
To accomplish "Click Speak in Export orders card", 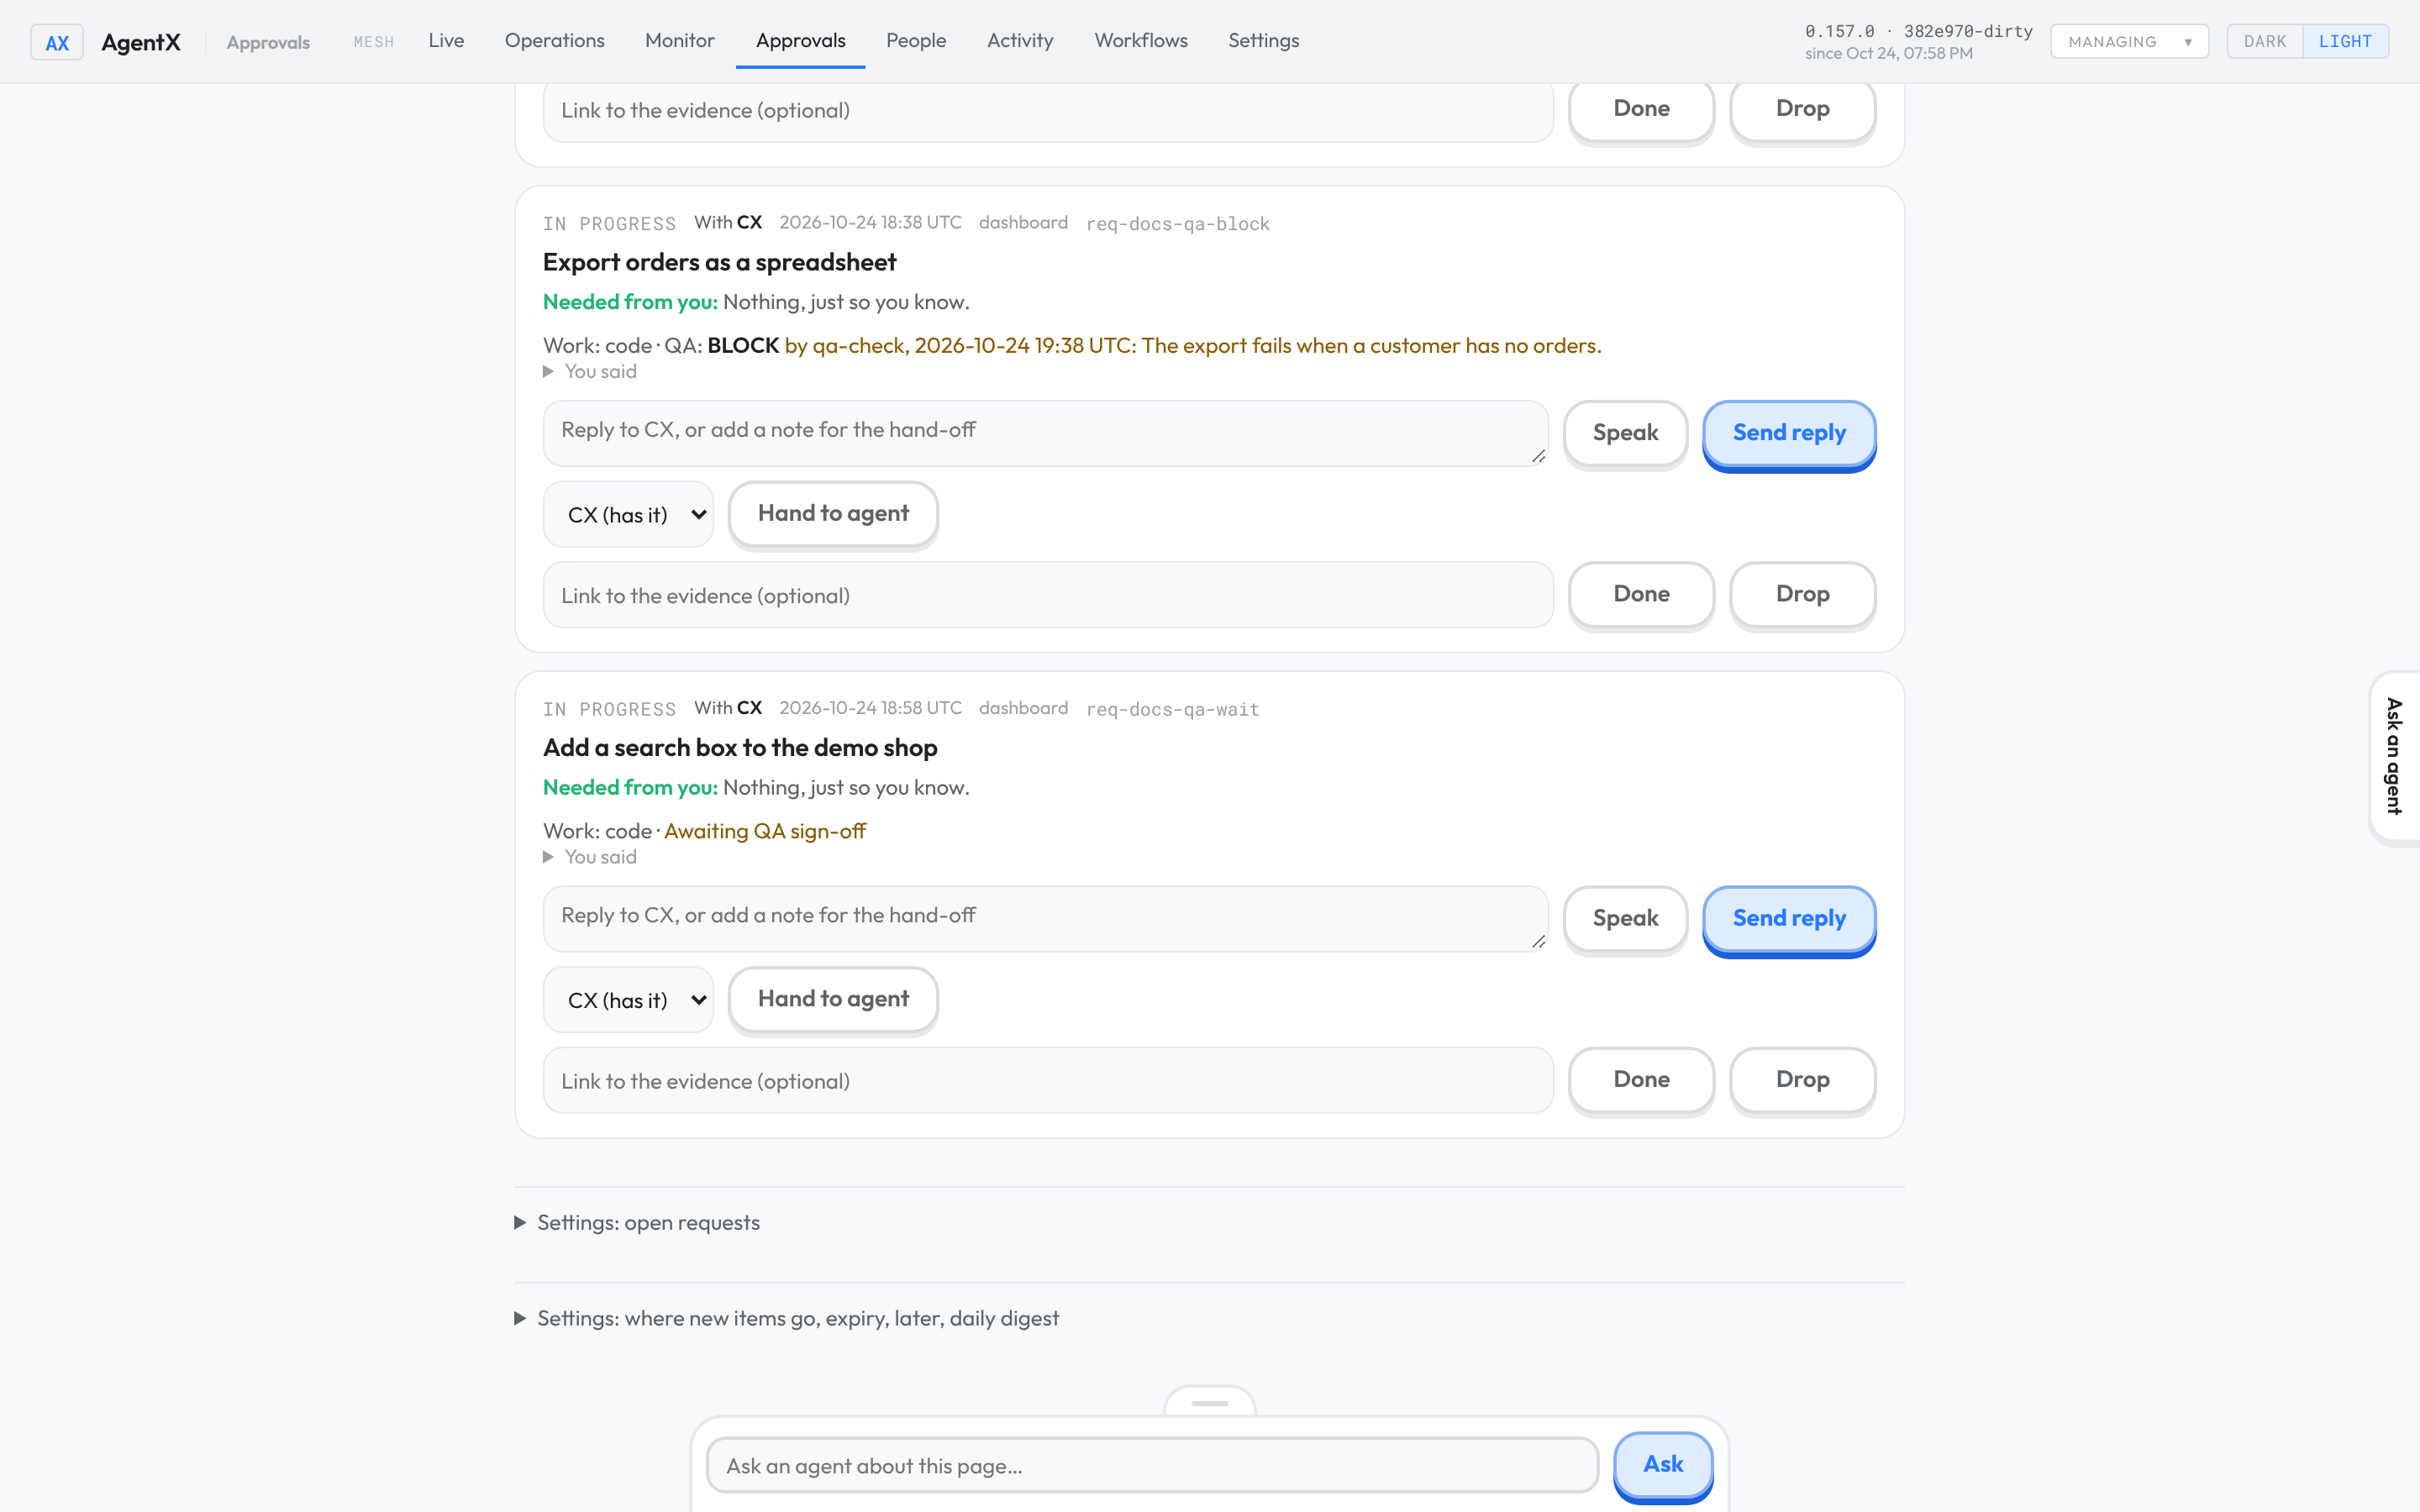I will pos(1625,433).
